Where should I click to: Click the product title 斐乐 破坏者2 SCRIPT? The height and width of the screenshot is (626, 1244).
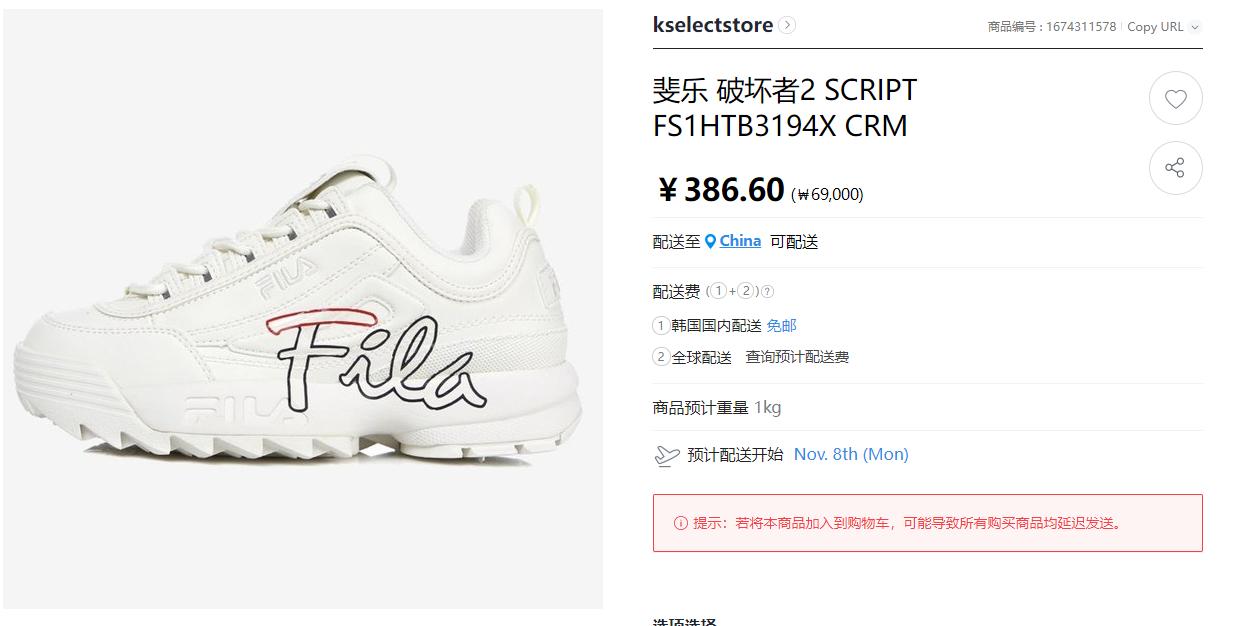(x=785, y=90)
